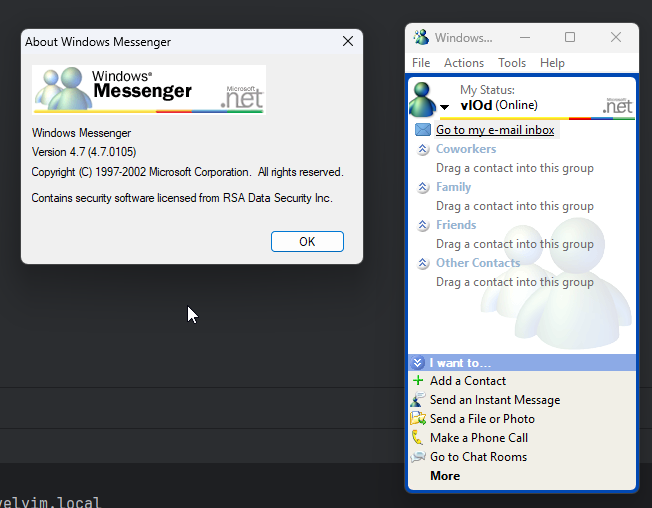Click the Send a File or Photo folder icon
The image size is (652, 508).
tap(418, 418)
